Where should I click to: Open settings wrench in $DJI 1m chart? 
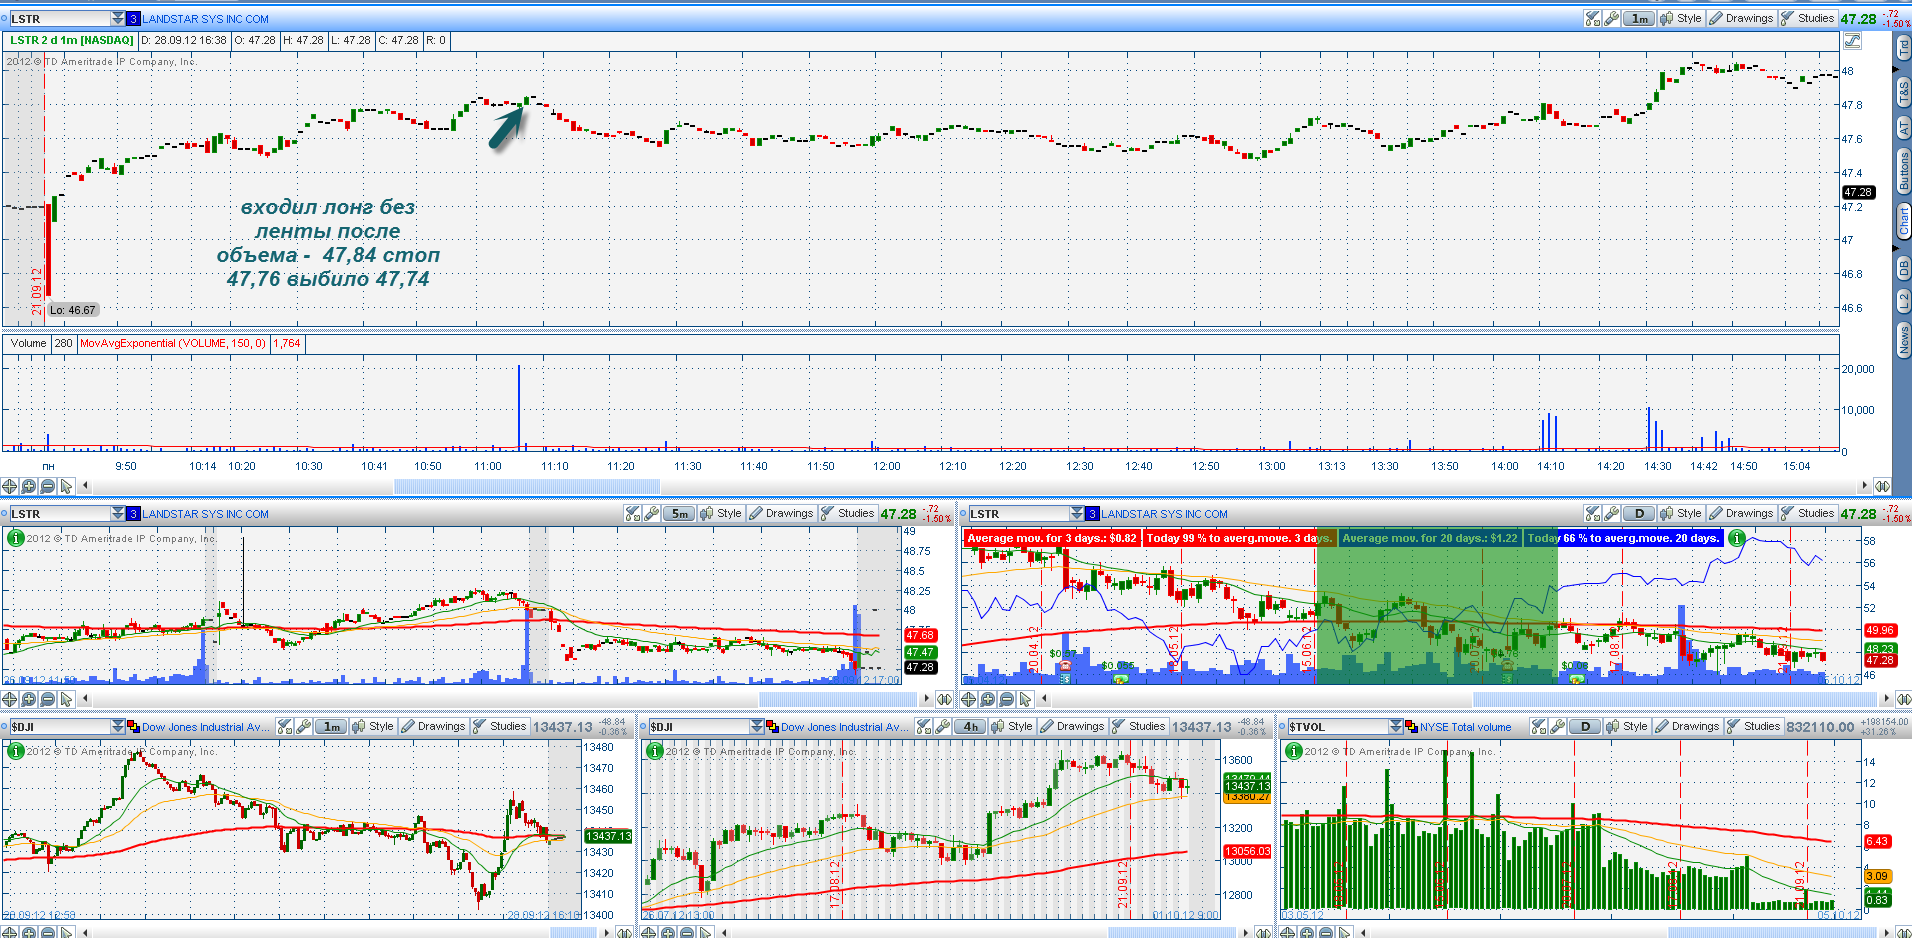[x=304, y=726]
